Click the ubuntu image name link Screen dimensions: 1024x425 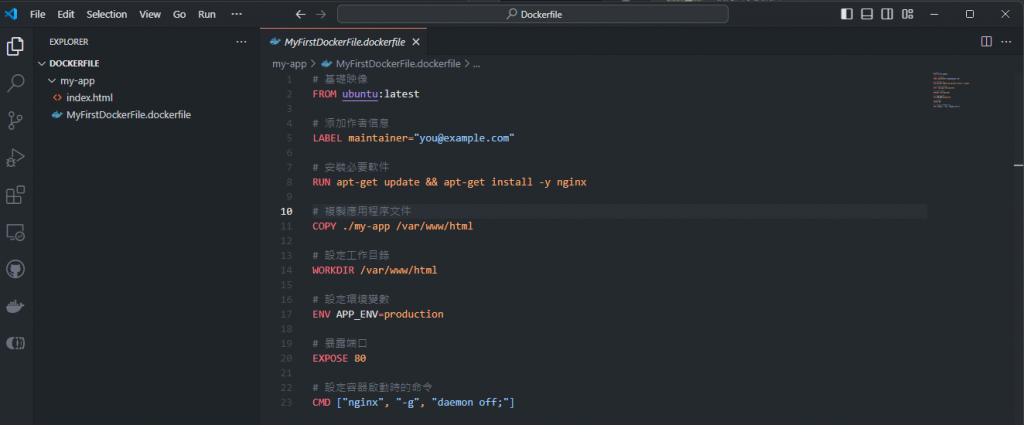click(x=360, y=94)
